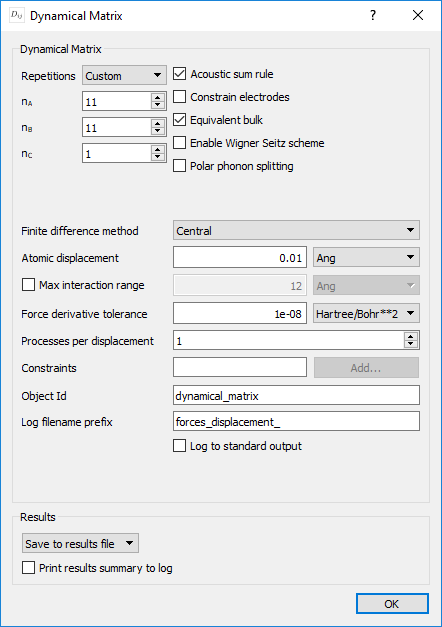
Task: Open the Repetitions Custom dropdown
Action: pyautogui.click(x=124, y=75)
